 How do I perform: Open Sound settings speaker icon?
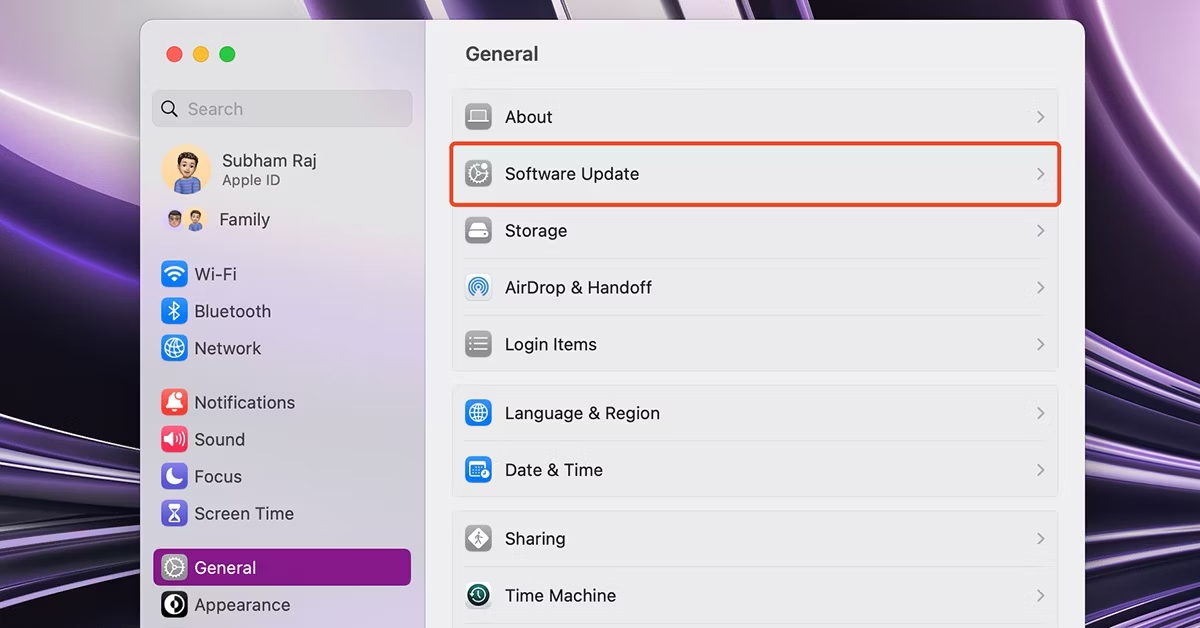click(174, 439)
